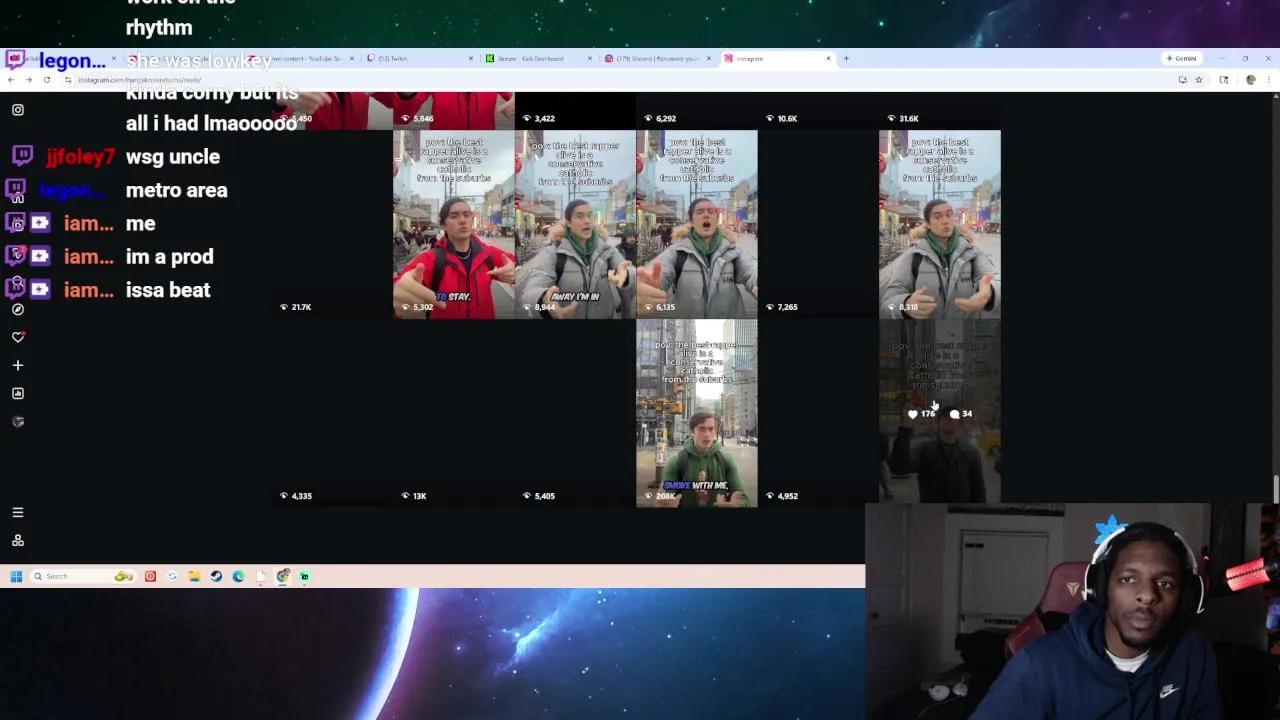1280x720 pixels.
Task: Open the red app icon on taskbar
Action: (x=150, y=576)
